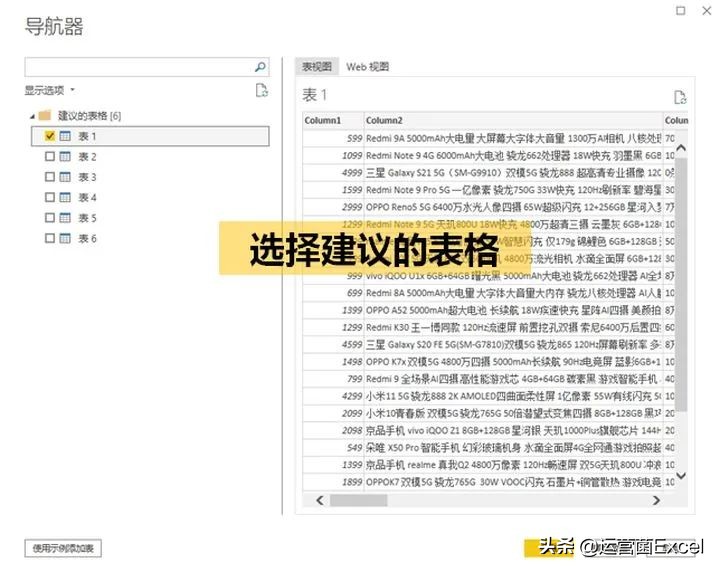Click the table icon beside 表 5
Image resolution: width=720 pixels, height=572 pixels.
point(65,218)
